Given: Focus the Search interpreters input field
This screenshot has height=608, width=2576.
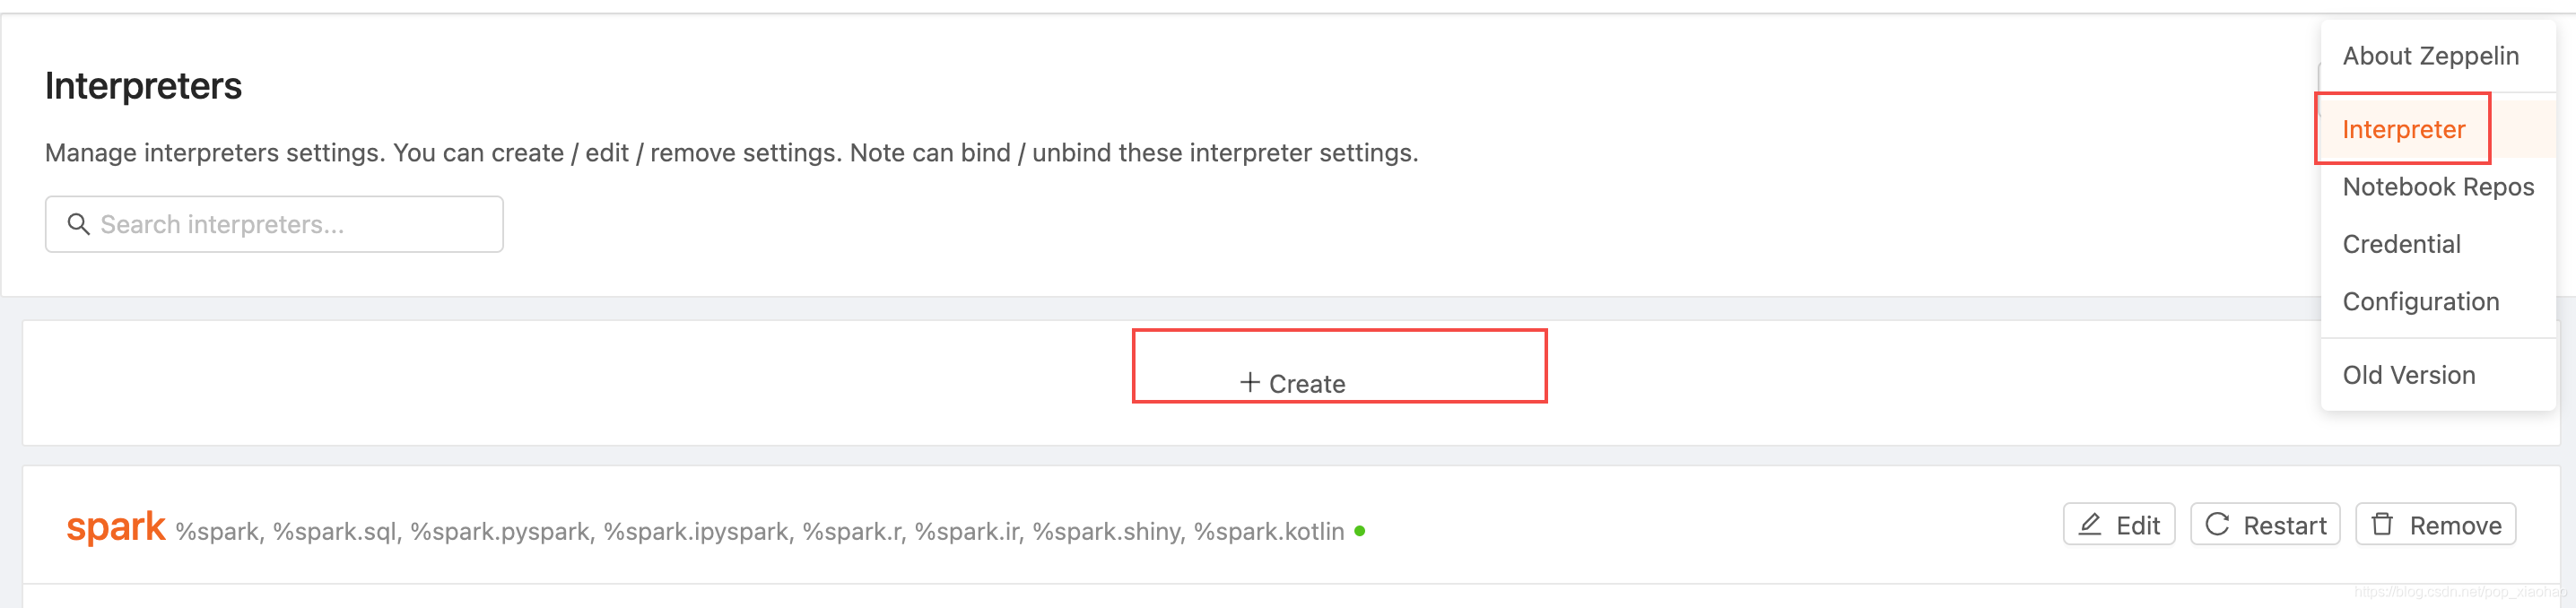Looking at the screenshot, I should coord(290,224).
